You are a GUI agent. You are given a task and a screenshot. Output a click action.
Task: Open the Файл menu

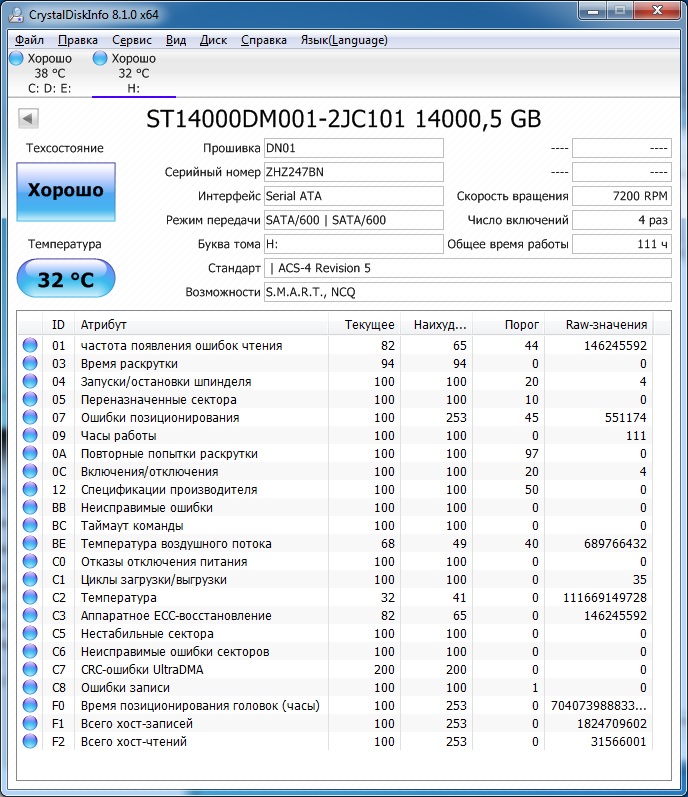click(x=29, y=40)
